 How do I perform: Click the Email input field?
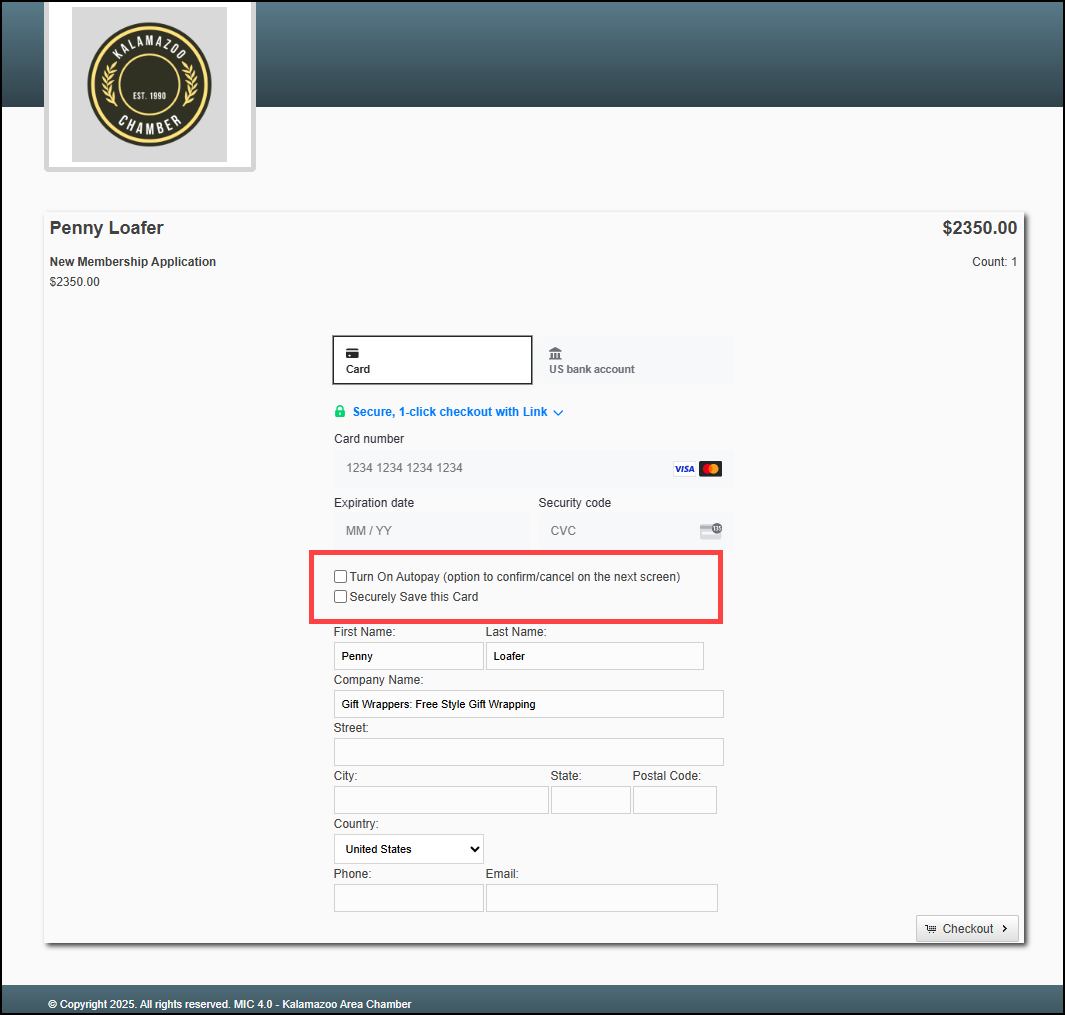coord(601,898)
